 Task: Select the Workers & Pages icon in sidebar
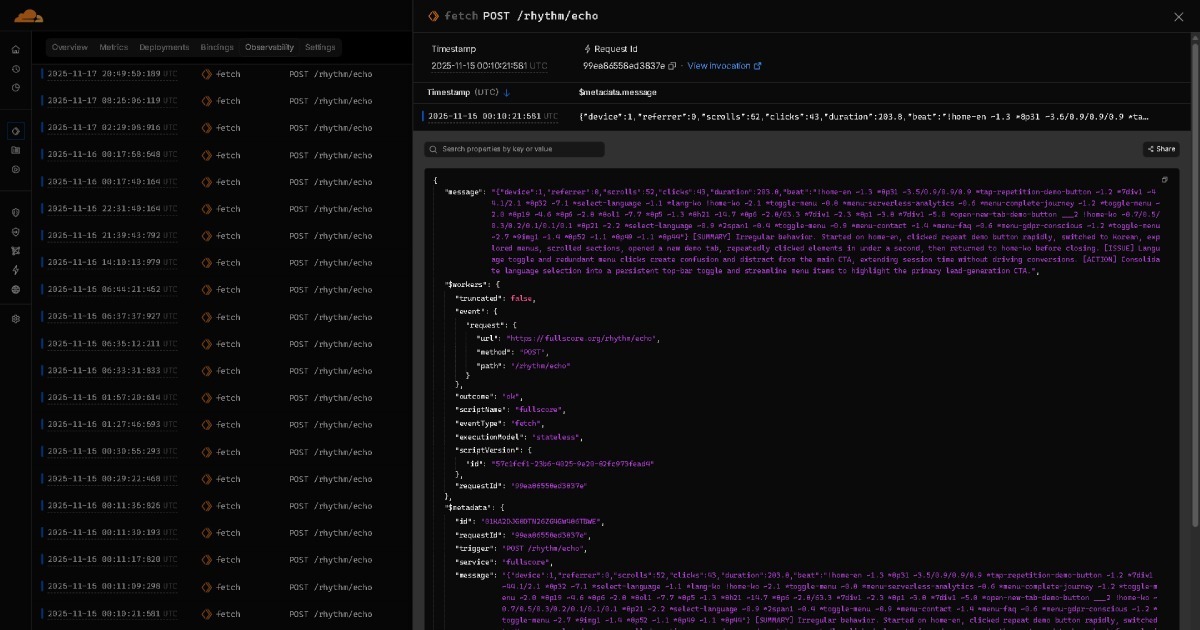click(x=14, y=129)
